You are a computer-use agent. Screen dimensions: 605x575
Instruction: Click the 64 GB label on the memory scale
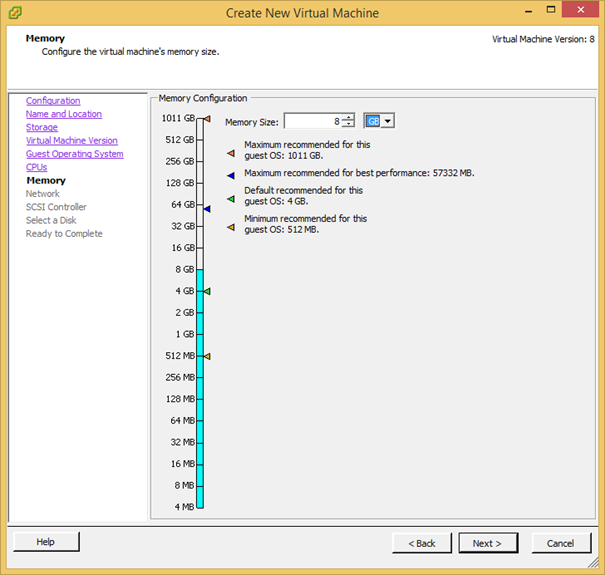pos(183,205)
